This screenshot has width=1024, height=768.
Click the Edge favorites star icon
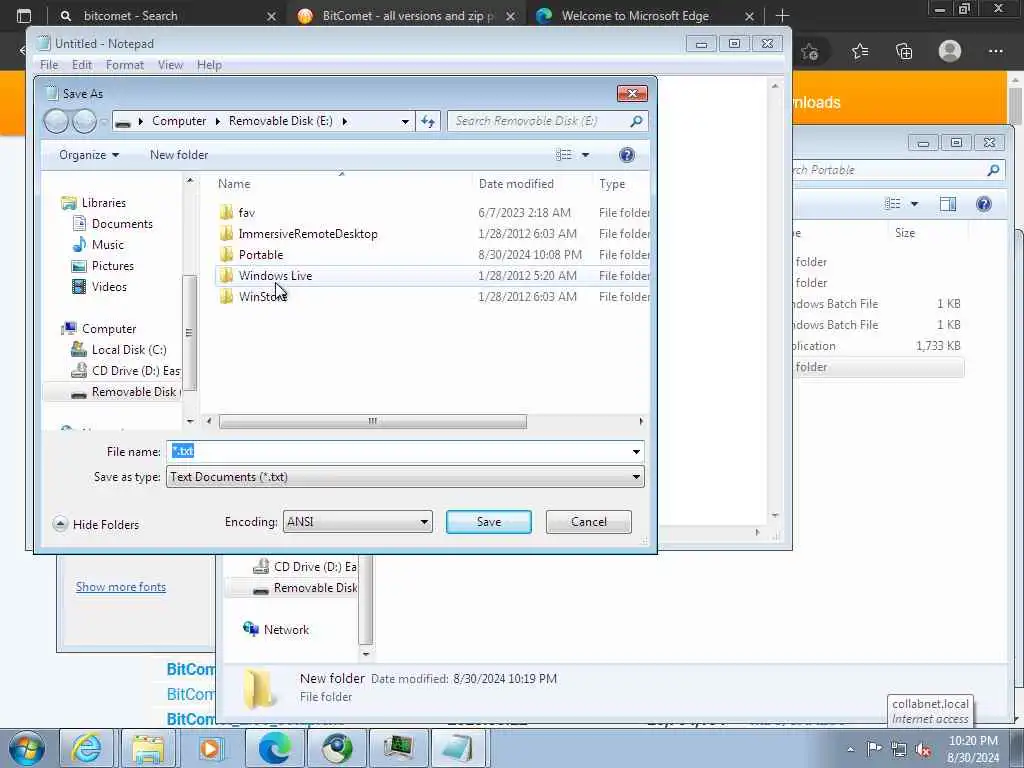[860, 51]
